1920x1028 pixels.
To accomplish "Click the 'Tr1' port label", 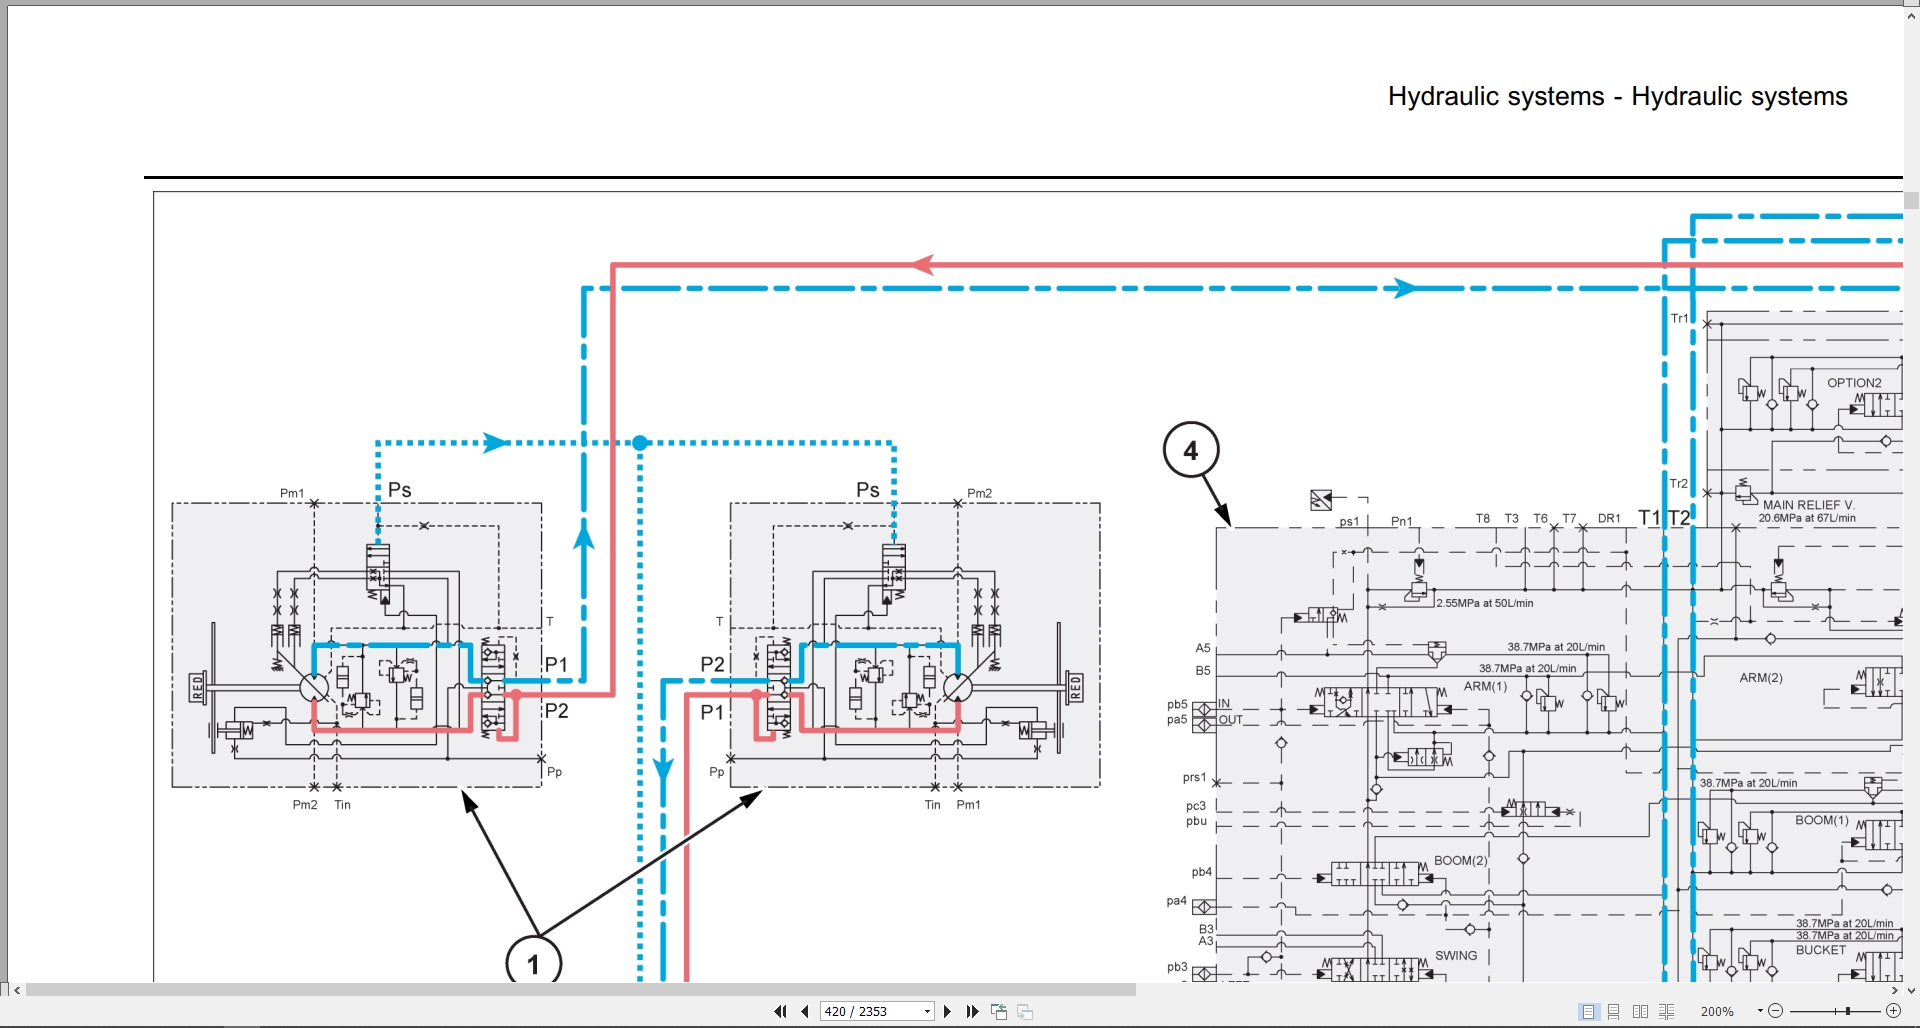I will click(x=1679, y=318).
